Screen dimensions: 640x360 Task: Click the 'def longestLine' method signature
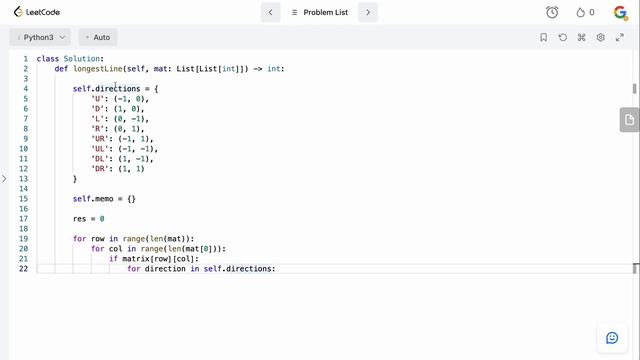click(169, 69)
